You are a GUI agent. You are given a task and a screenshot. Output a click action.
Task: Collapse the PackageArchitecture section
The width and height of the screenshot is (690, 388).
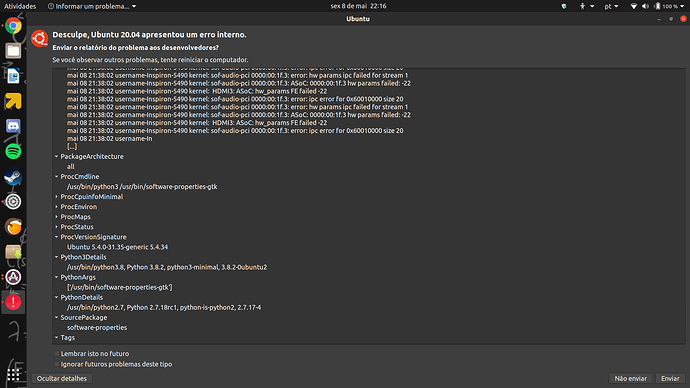coord(56,157)
